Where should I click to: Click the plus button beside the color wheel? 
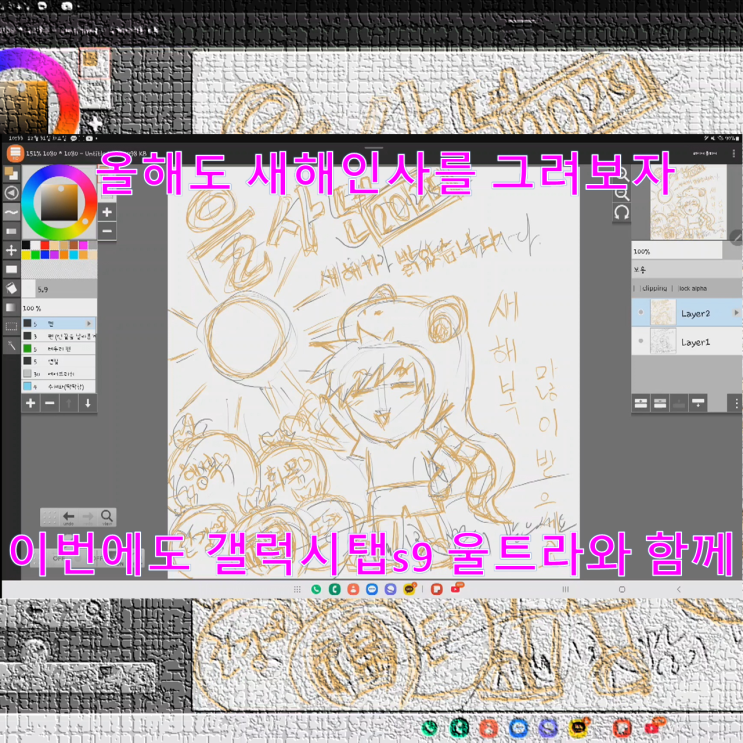click(107, 212)
